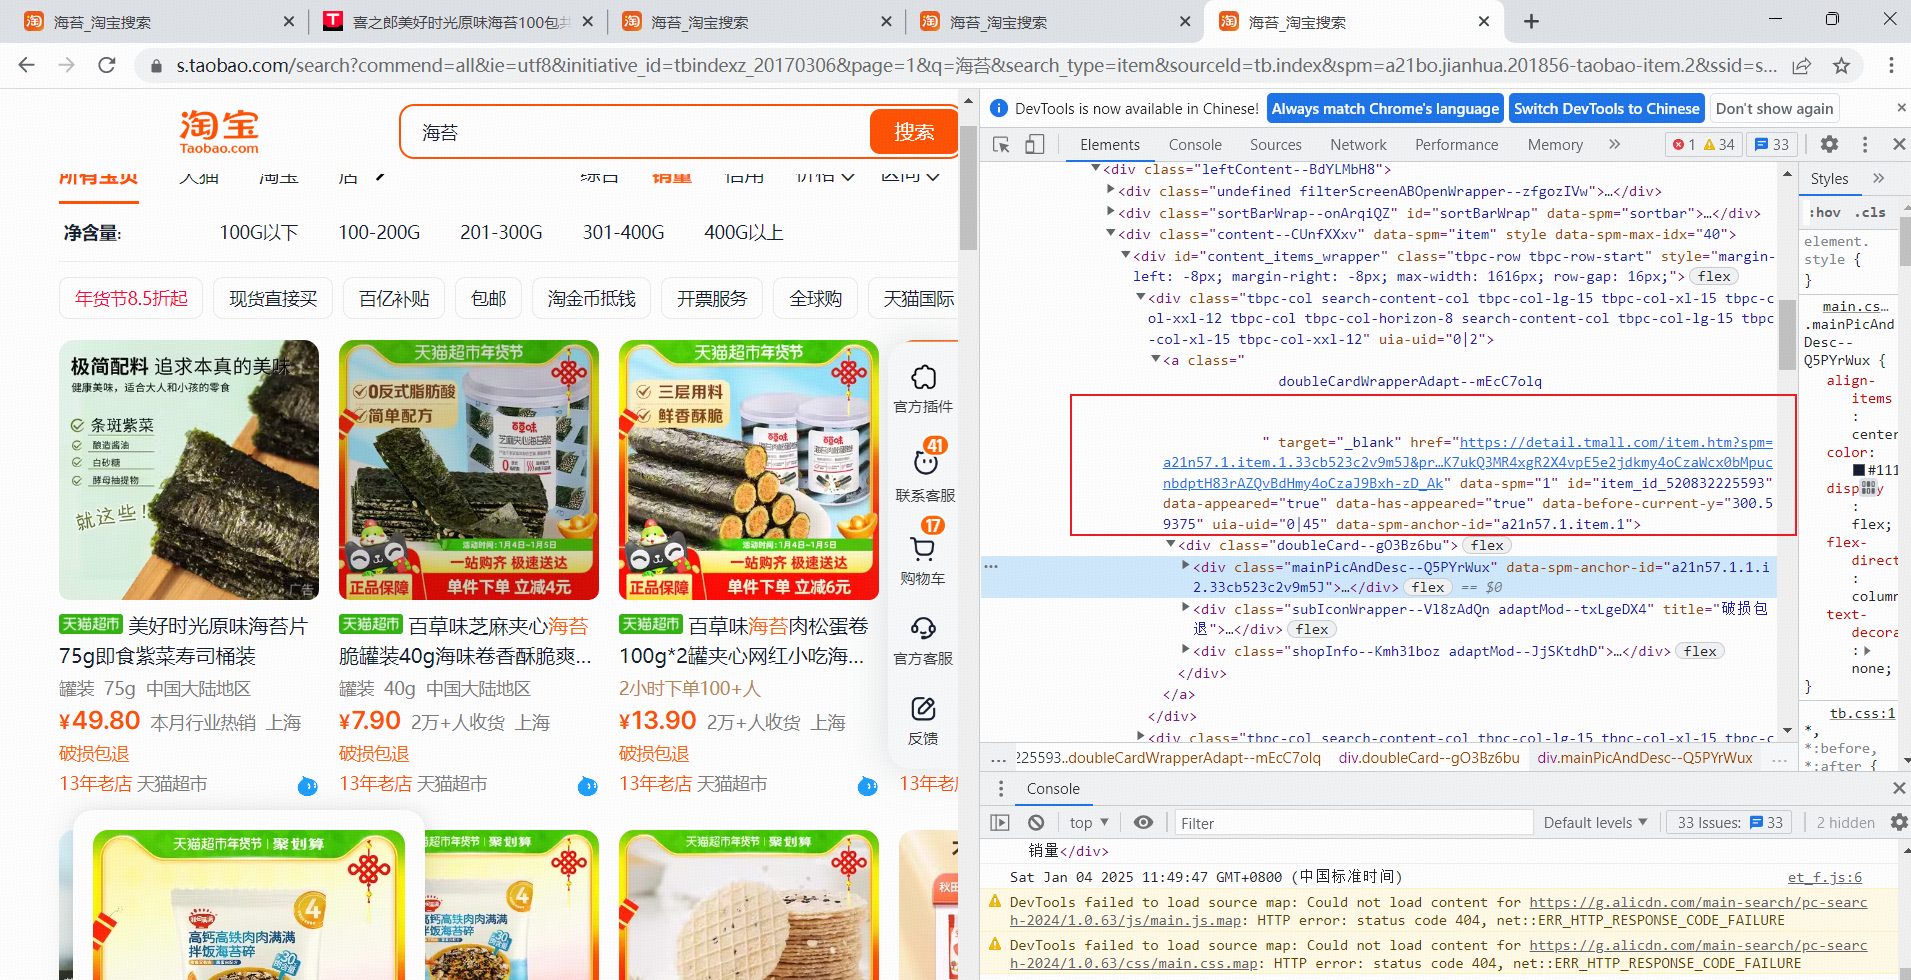Bookmark this page with the star icon

coord(1841,66)
